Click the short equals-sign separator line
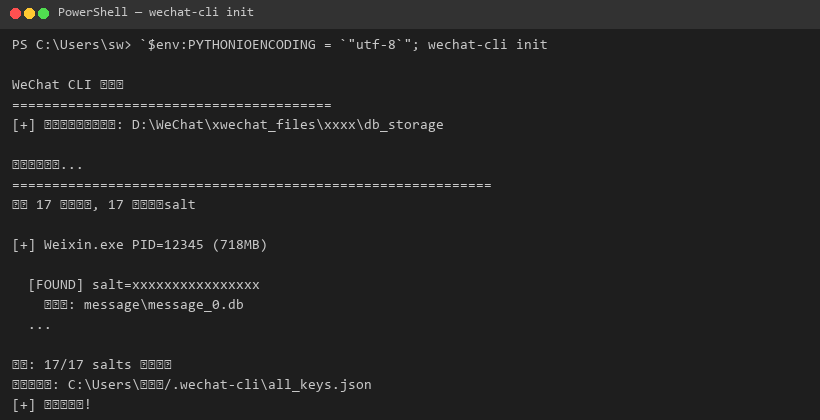The width and height of the screenshot is (820, 420). point(171,105)
